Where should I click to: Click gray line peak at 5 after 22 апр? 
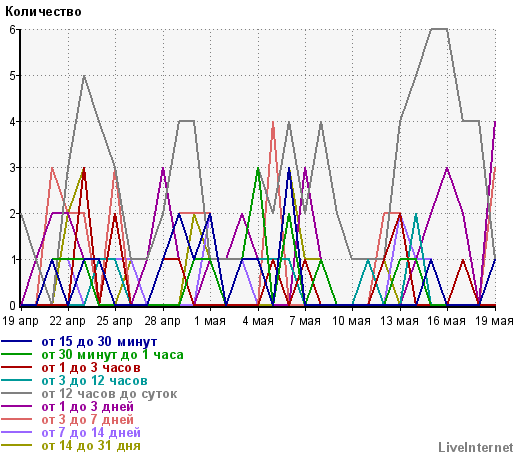(x=84, y=76)
